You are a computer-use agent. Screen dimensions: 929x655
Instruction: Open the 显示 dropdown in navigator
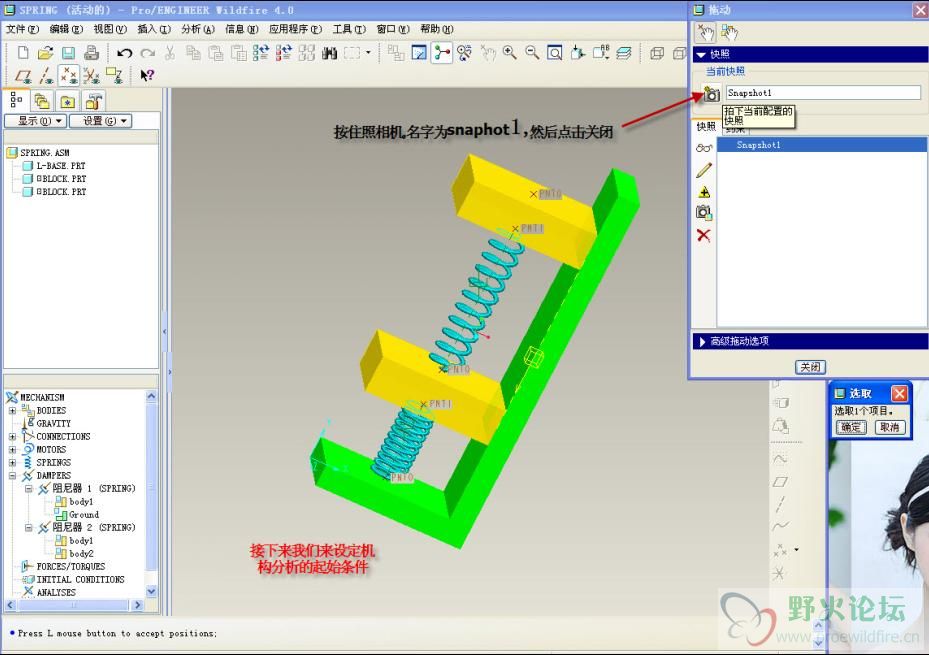(x=35, y=121)
